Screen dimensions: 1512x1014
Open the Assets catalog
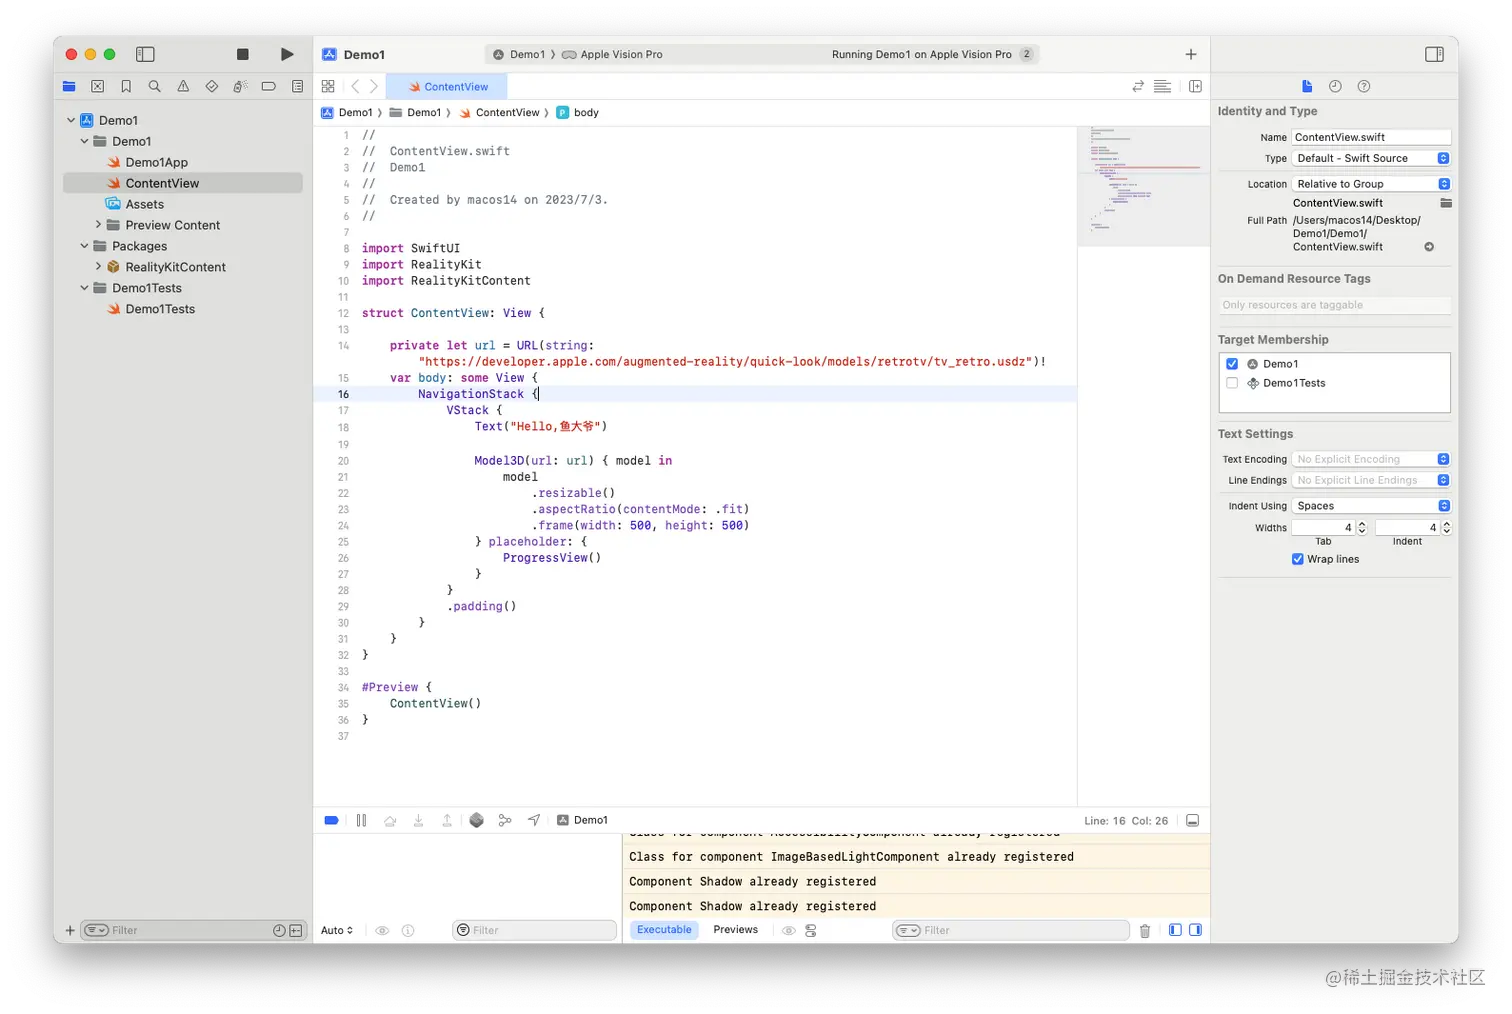coord(144,204)
